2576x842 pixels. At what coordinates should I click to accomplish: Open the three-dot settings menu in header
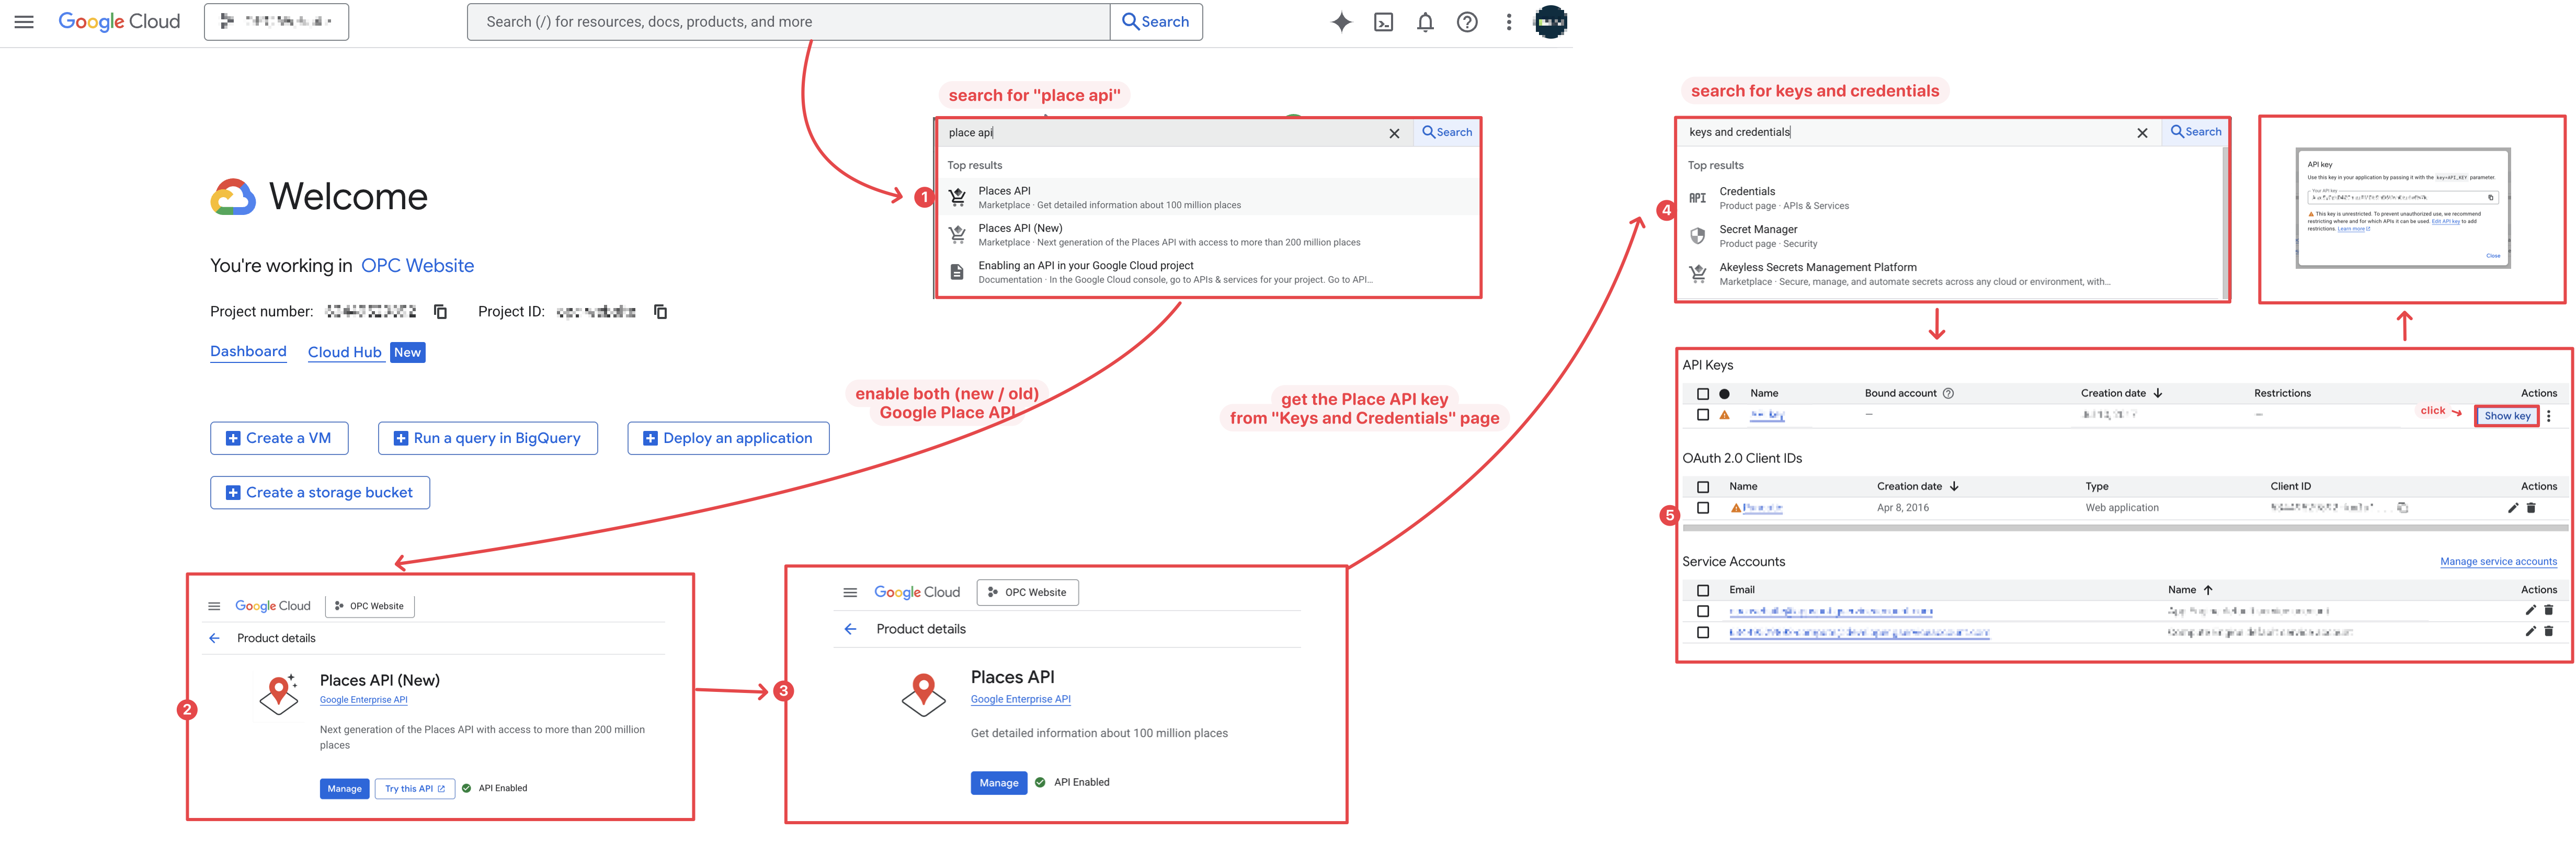pyautogui.click(x=1508, y=22)
